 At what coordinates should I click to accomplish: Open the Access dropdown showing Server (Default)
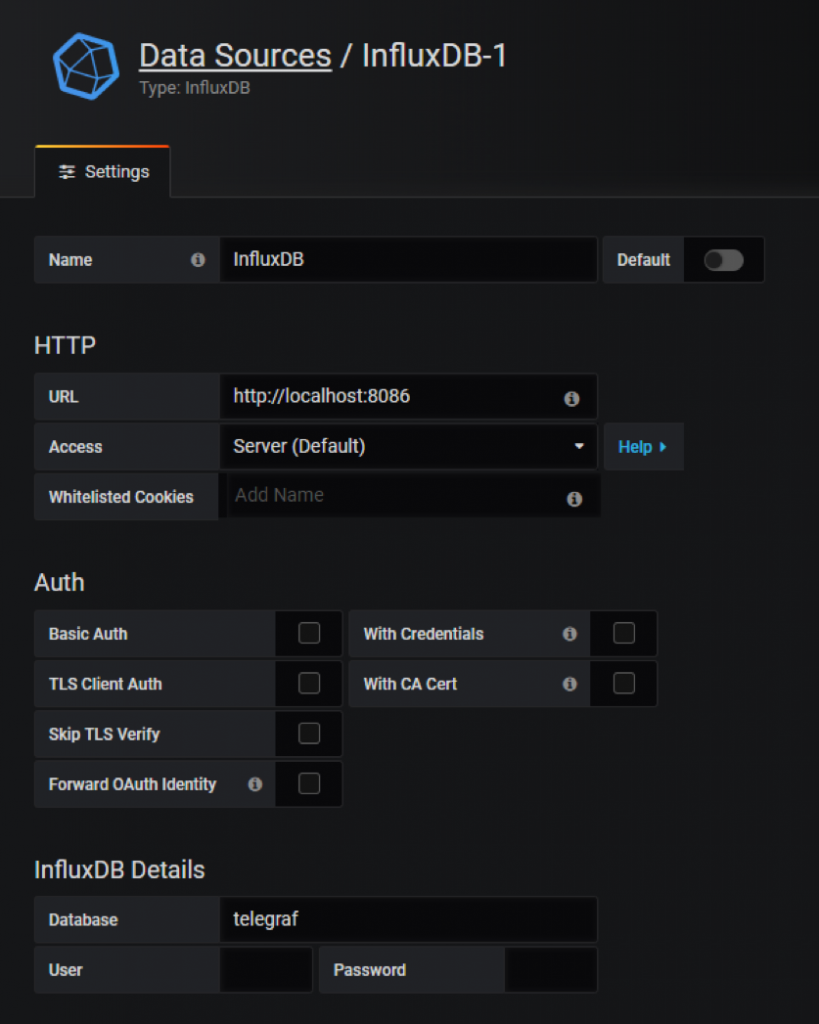point(408,447)
